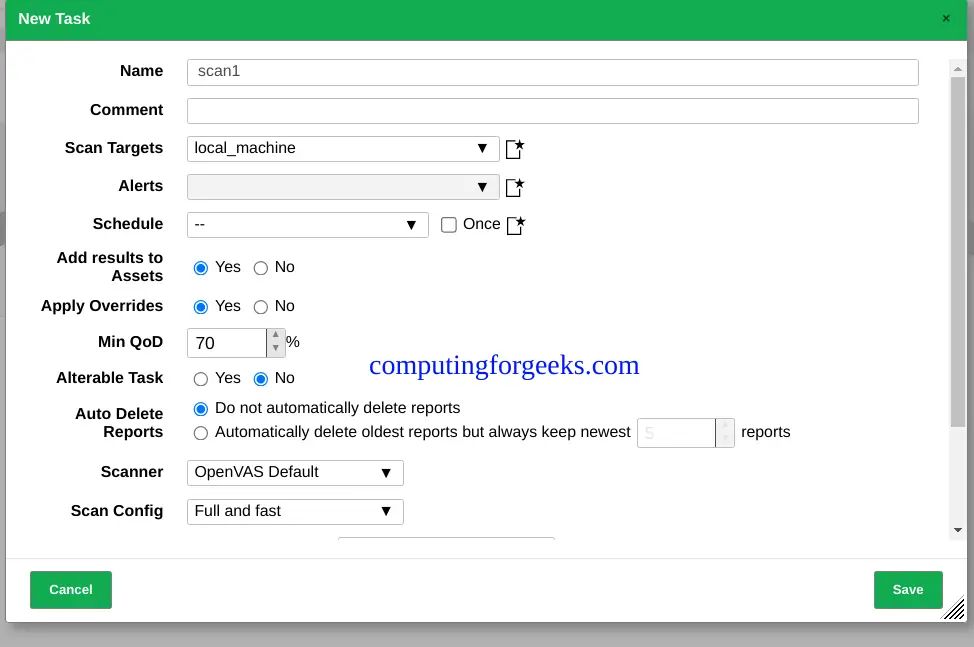Screen dimensions: 974x647
Task: Select No for Add results to Assets
Action: 261,268
